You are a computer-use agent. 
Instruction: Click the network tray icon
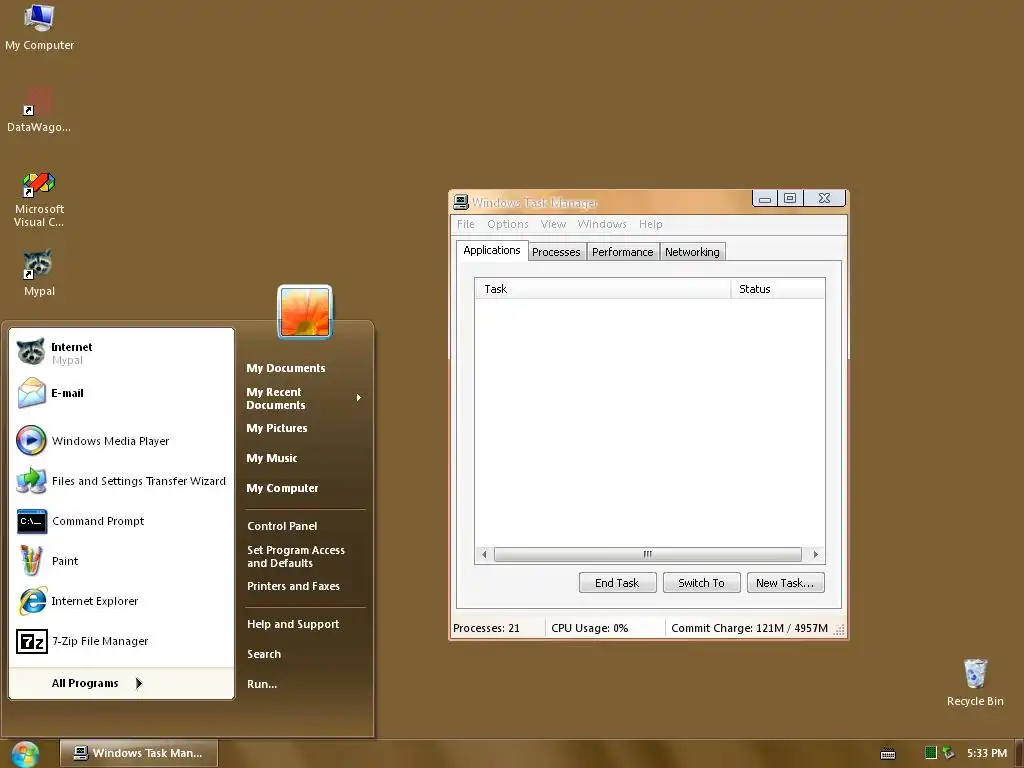pos(948,753)
